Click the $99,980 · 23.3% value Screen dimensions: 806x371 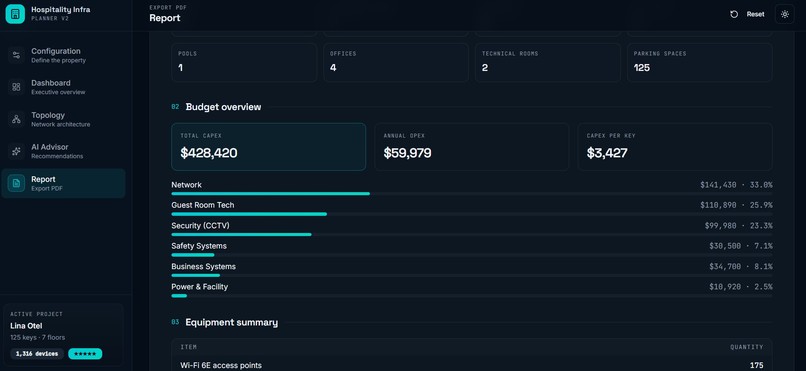click(x=739, y=226)
